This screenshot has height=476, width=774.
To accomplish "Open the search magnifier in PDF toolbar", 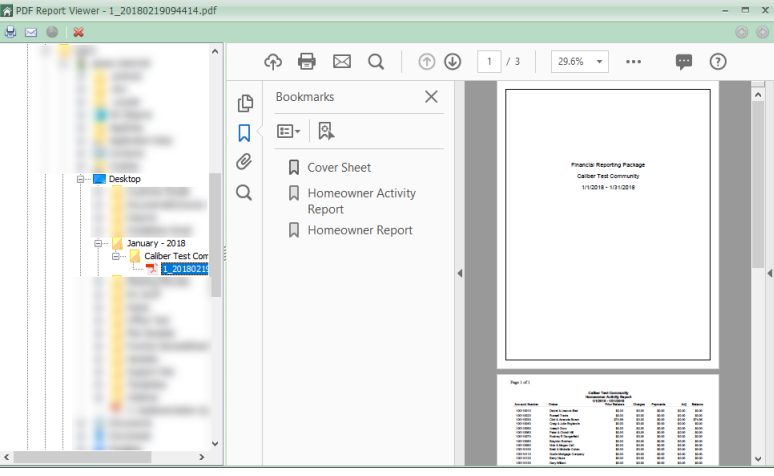I will pyautogui.click(x=376, y=62).
